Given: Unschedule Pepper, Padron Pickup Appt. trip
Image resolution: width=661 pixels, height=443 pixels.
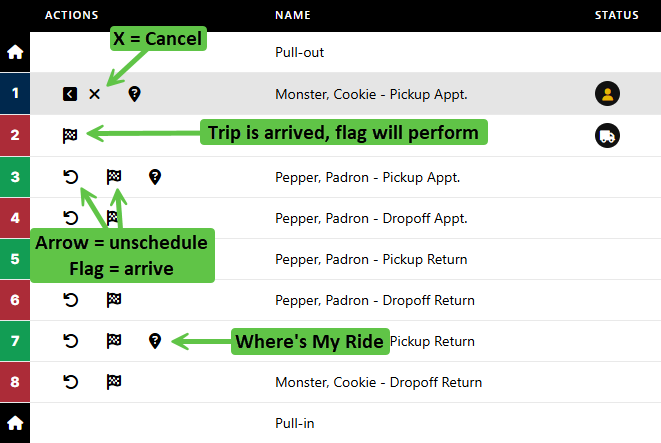Looking at the screenshot, I should [70, 177].
